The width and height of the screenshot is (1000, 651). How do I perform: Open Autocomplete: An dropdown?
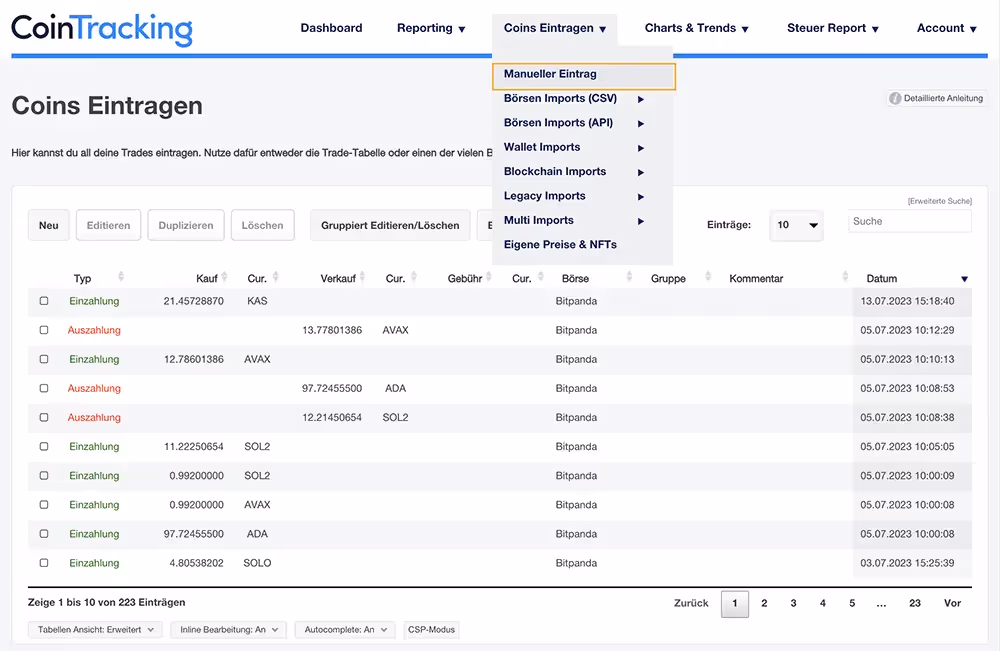coord(345,630)
